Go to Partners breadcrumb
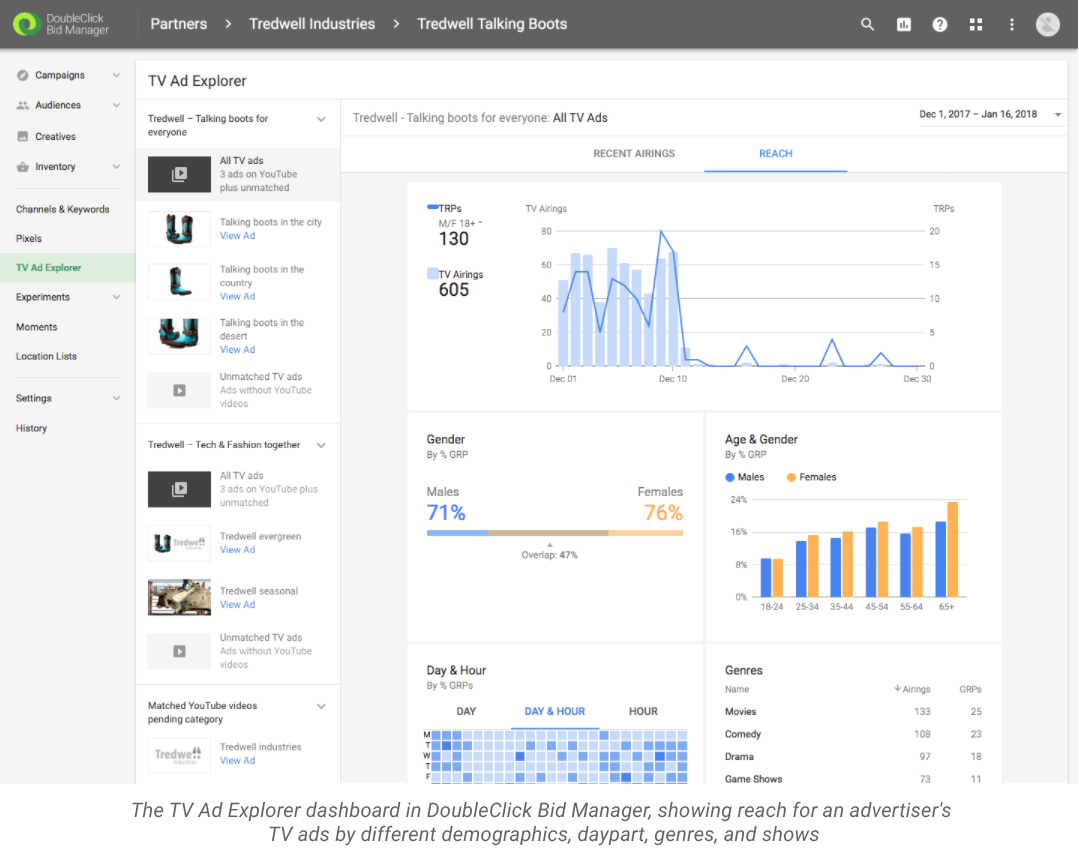The image size is (1079, 864). click(179, 24)
